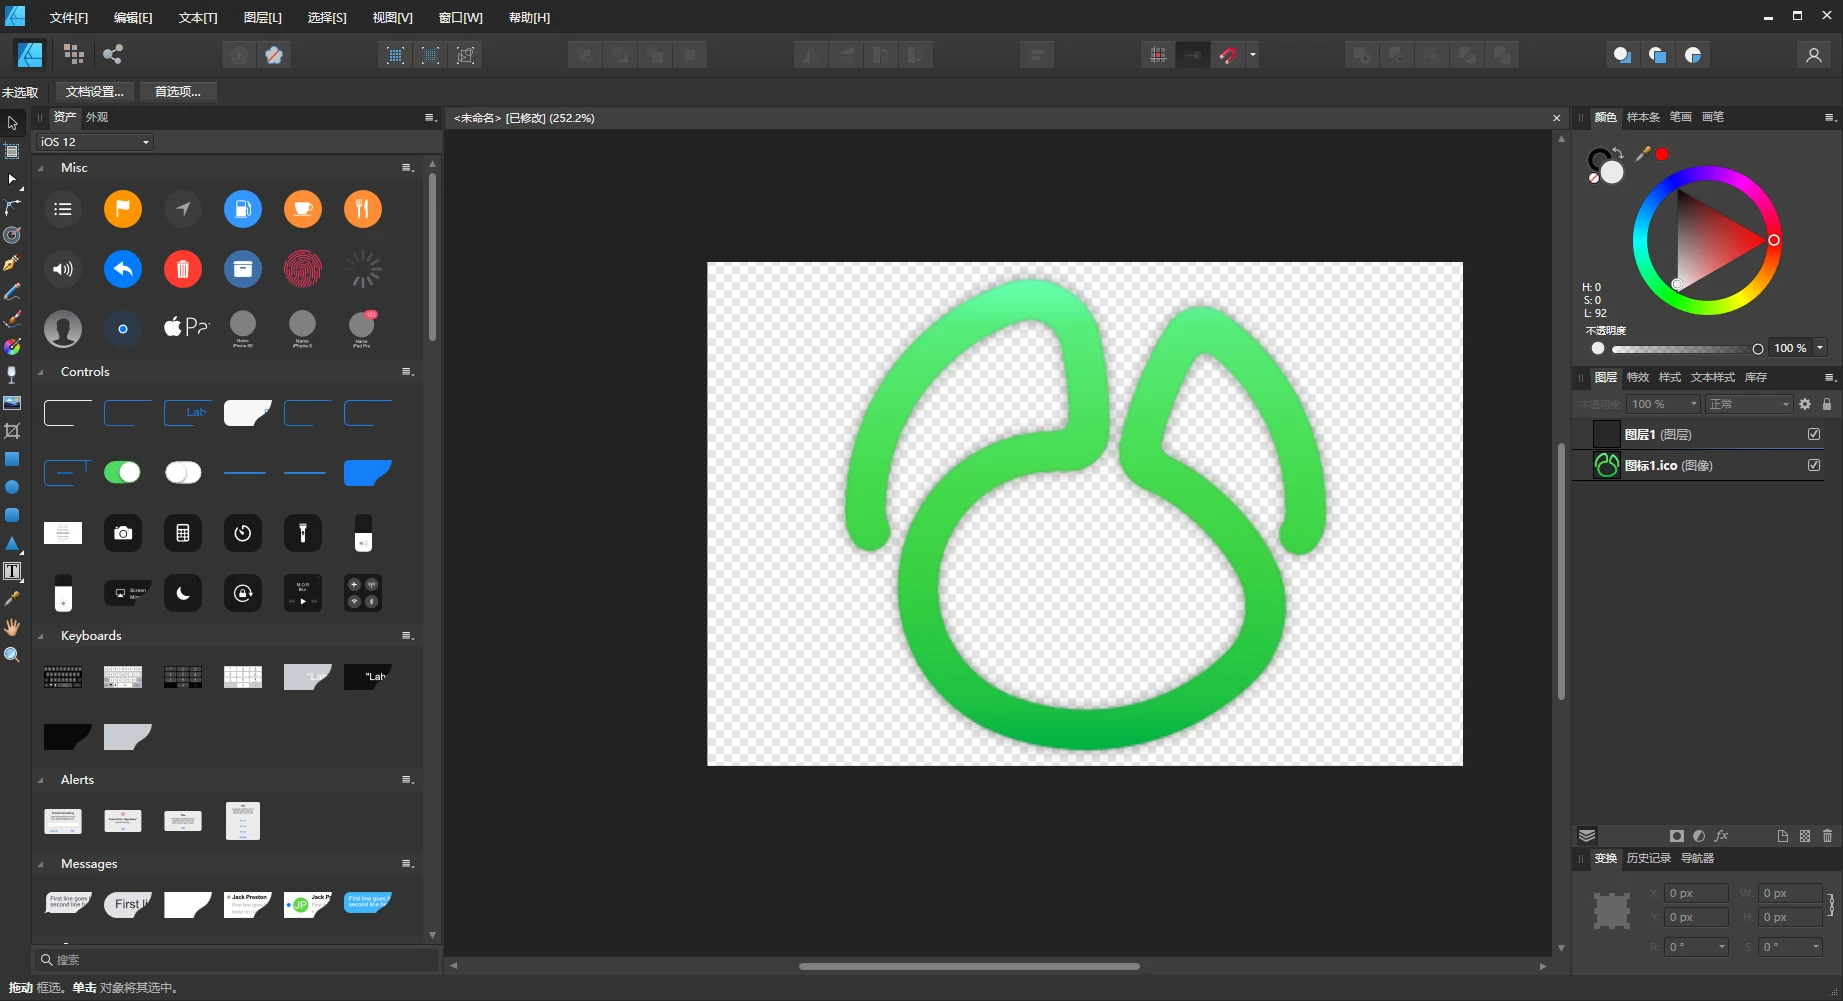Select the Move tool in the left toolbar
1843x1001 pixels.
click(12, 123)
